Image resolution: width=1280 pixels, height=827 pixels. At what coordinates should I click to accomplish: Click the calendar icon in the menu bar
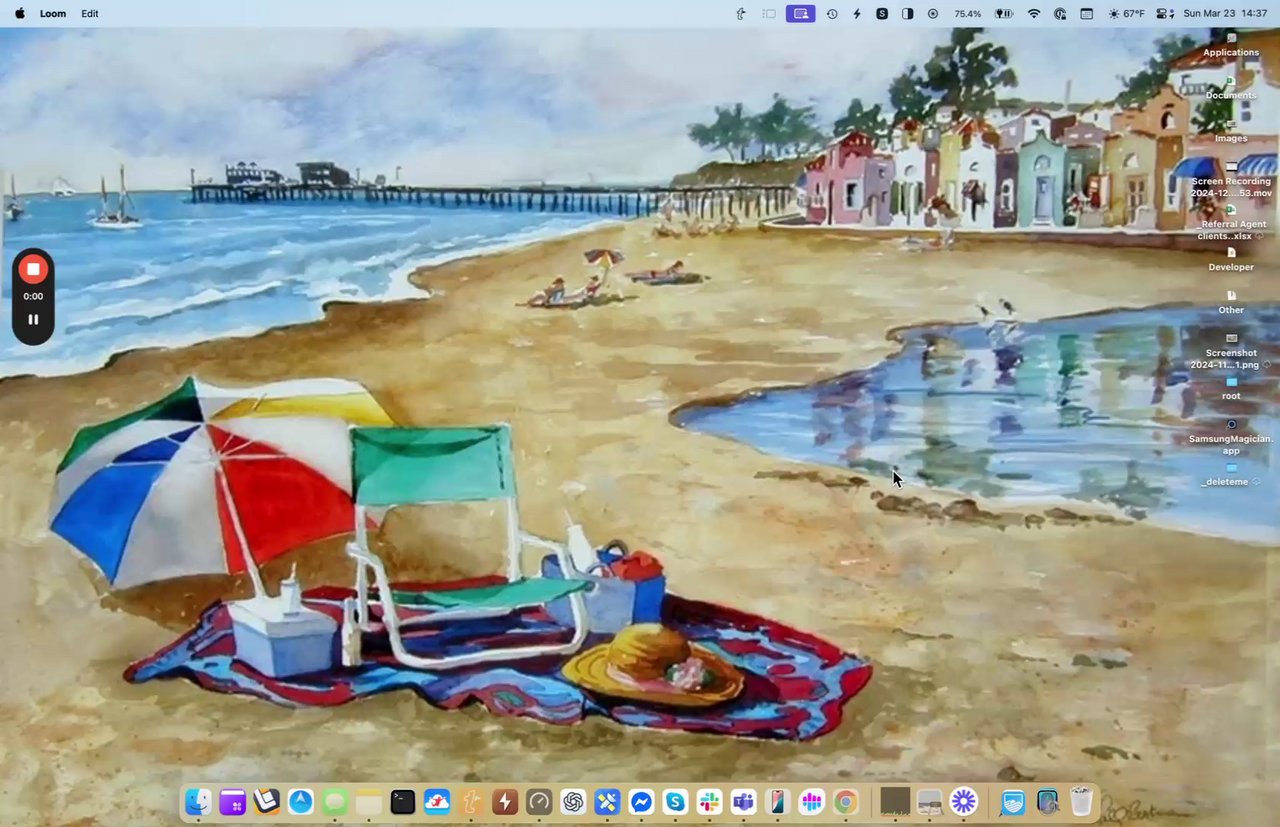pyautogui.click(x=1086, y=14)
